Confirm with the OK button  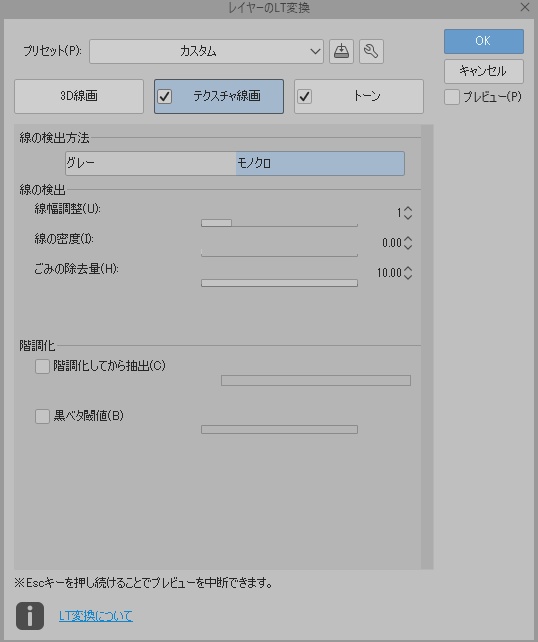coord(484,41)
